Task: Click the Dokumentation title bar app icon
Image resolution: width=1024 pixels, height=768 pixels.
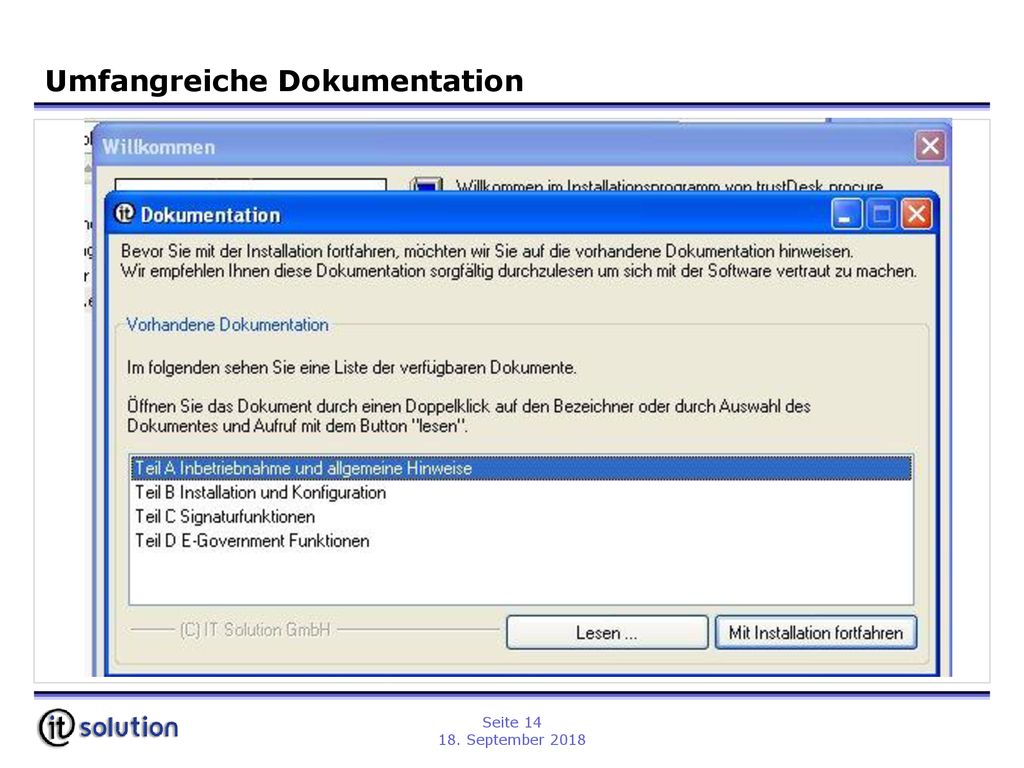Action: 124,213
